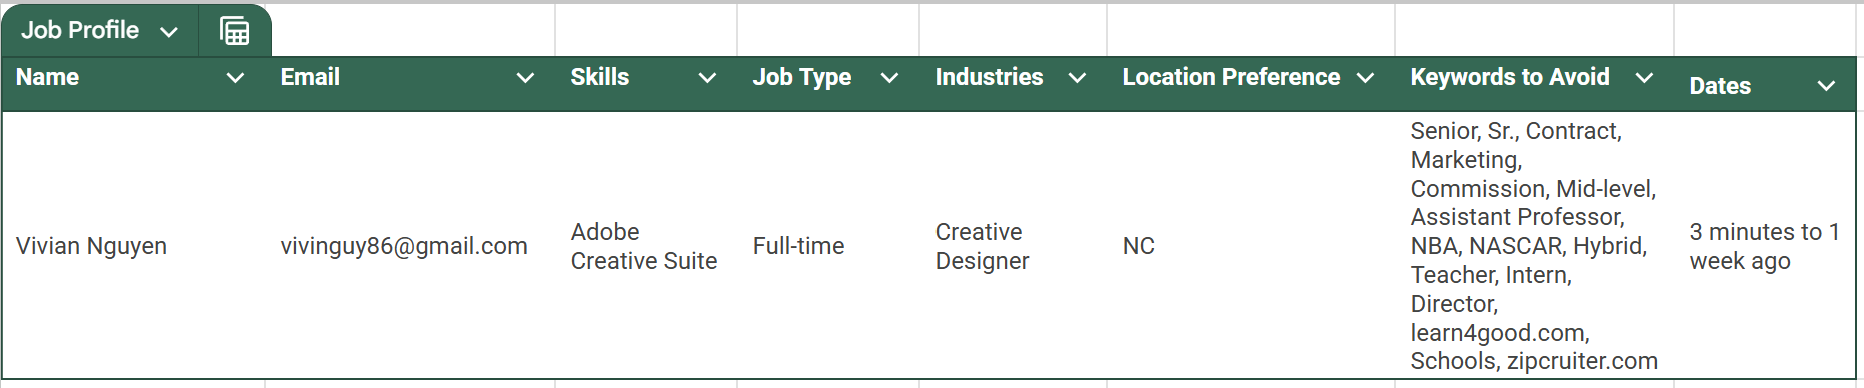1864x388 pixels.
Task: Open the table view calculator icon
Action: [234, 31]
